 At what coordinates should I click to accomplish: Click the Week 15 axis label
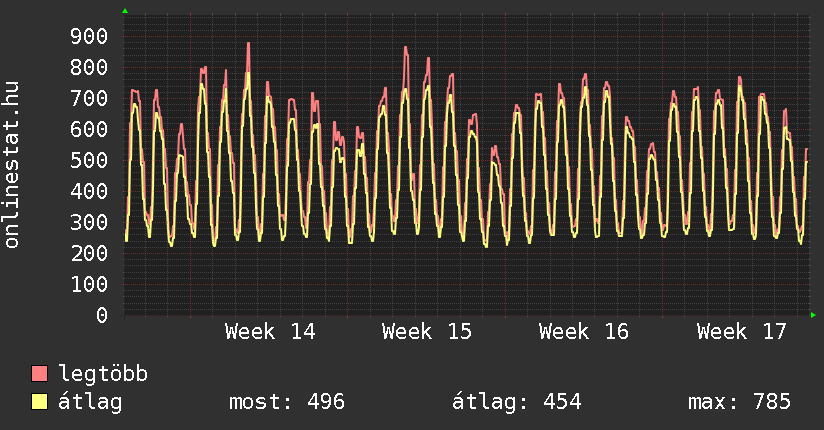pyautogui.click(x=427, y=332)
